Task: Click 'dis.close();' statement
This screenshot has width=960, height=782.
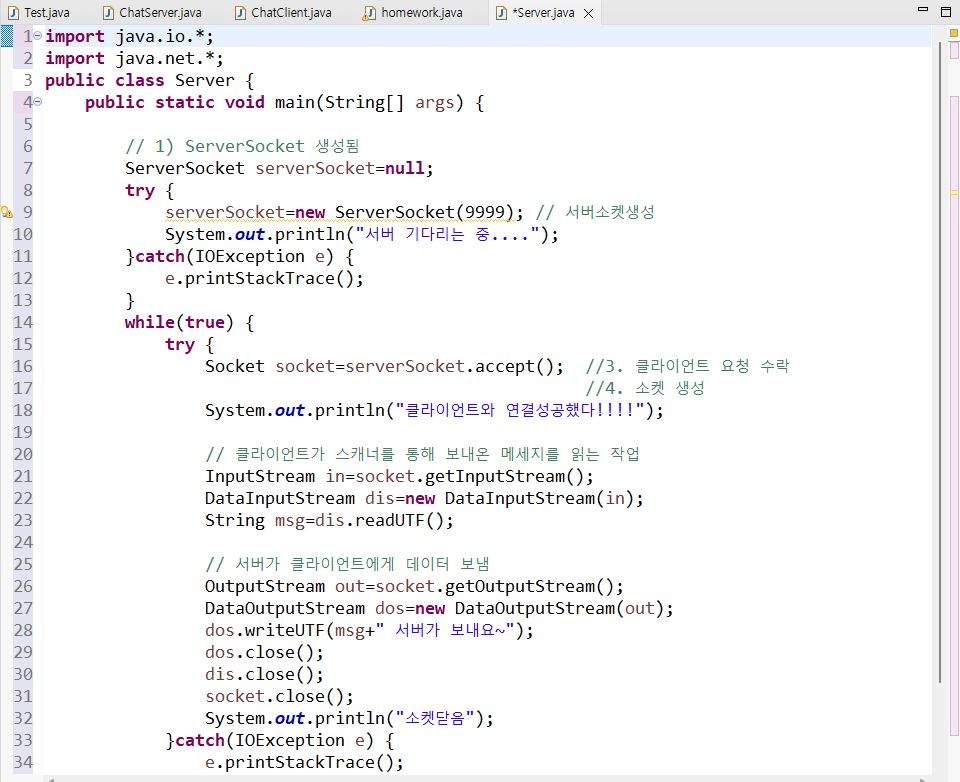Action: [264, 674]
